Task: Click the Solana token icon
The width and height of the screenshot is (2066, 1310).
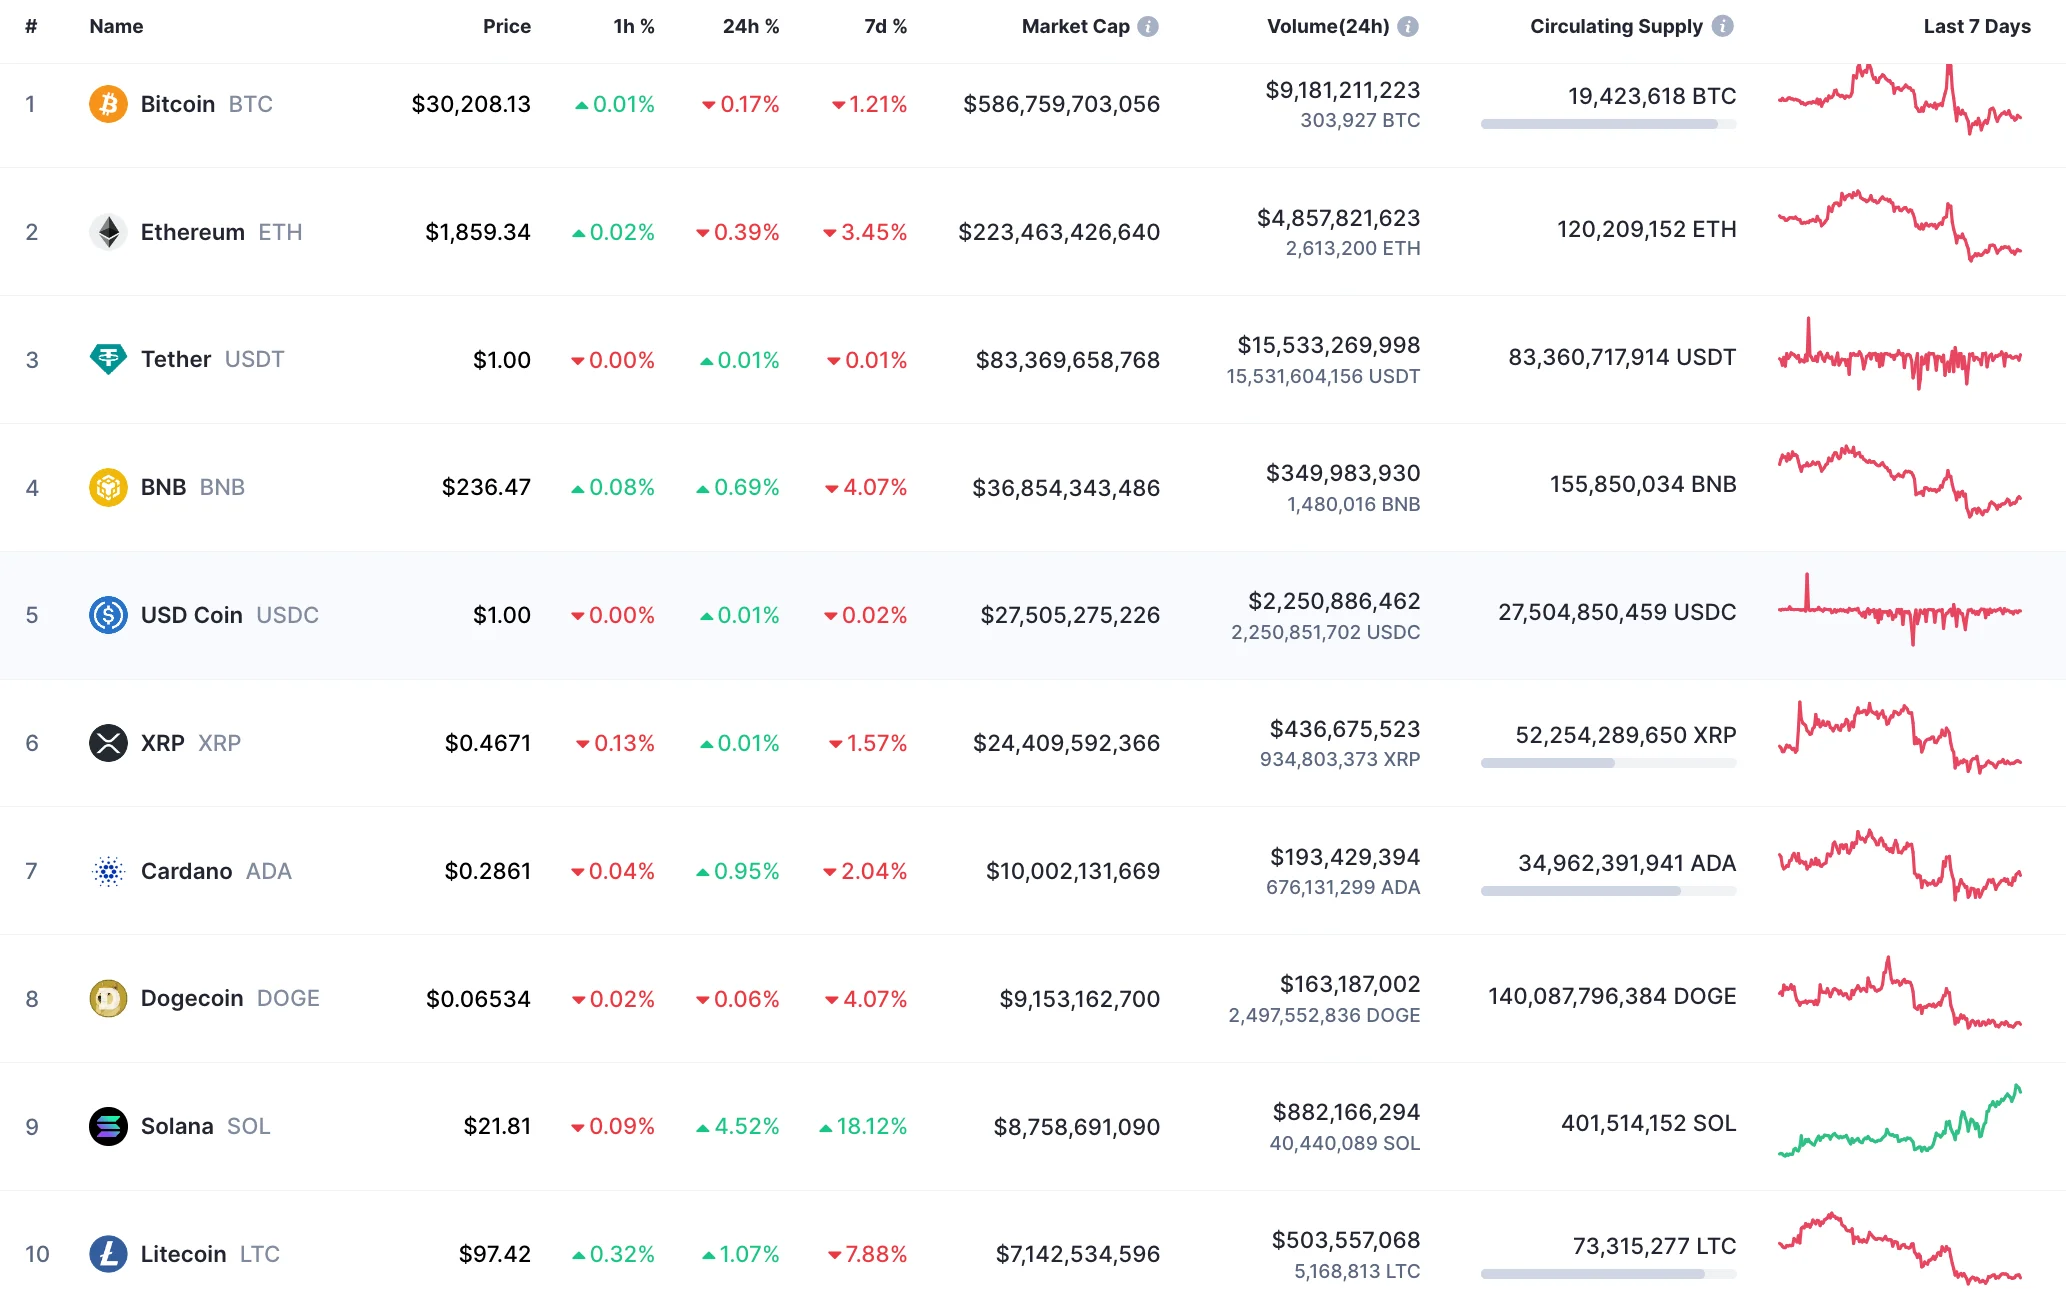Action: tap(109, 1126)
